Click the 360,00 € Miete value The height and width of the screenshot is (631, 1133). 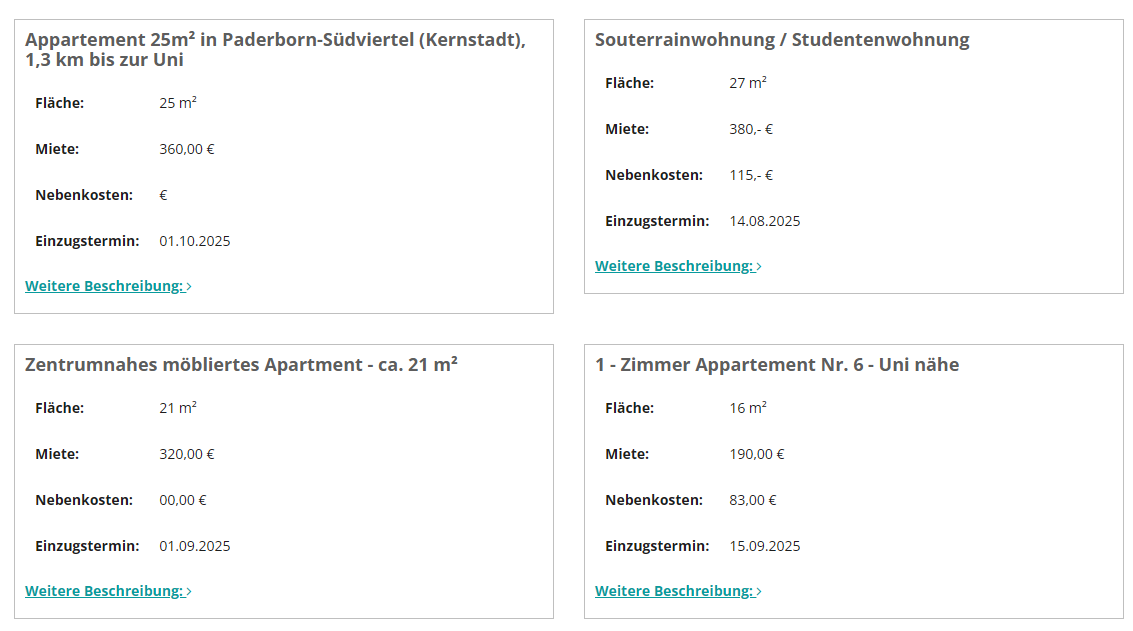coord(187,149)
